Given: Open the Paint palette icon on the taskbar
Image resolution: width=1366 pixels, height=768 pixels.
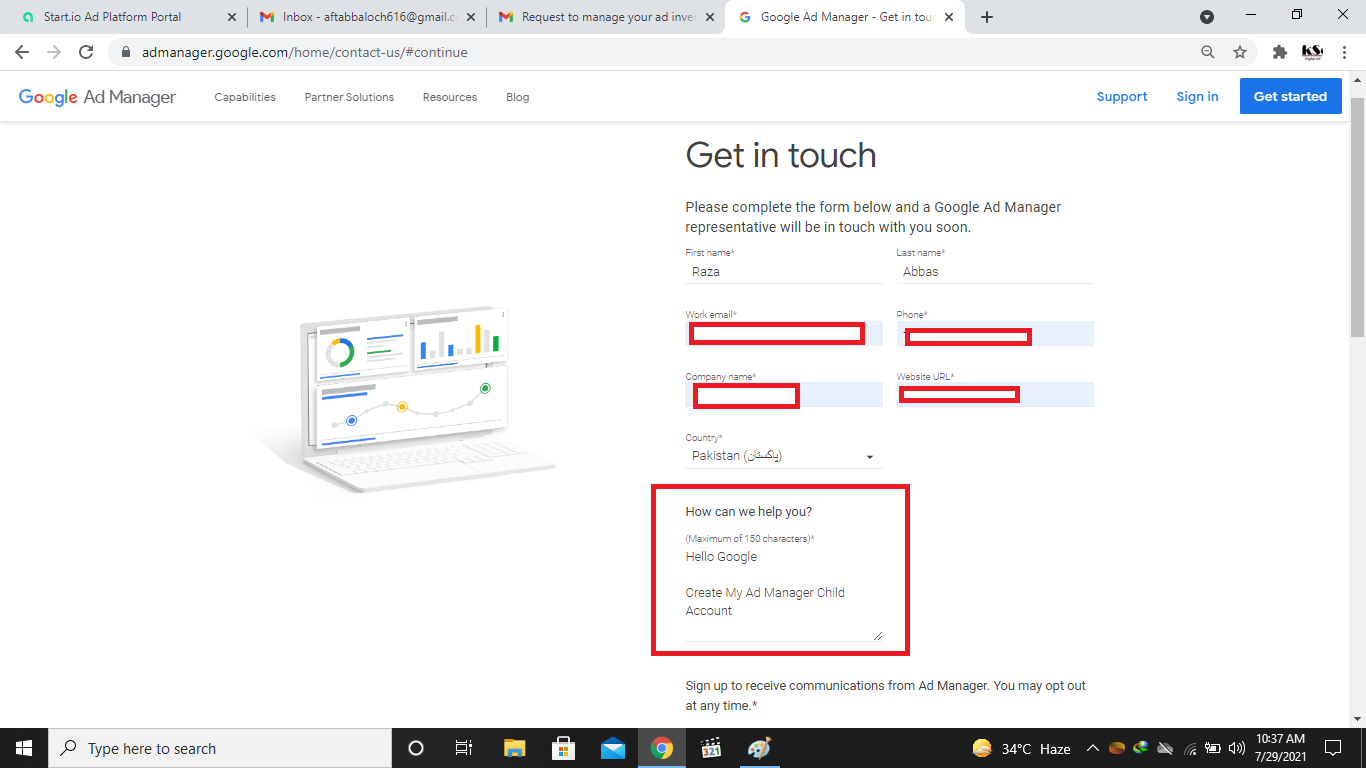Looking at the screenshot, I should pos(760,748).
